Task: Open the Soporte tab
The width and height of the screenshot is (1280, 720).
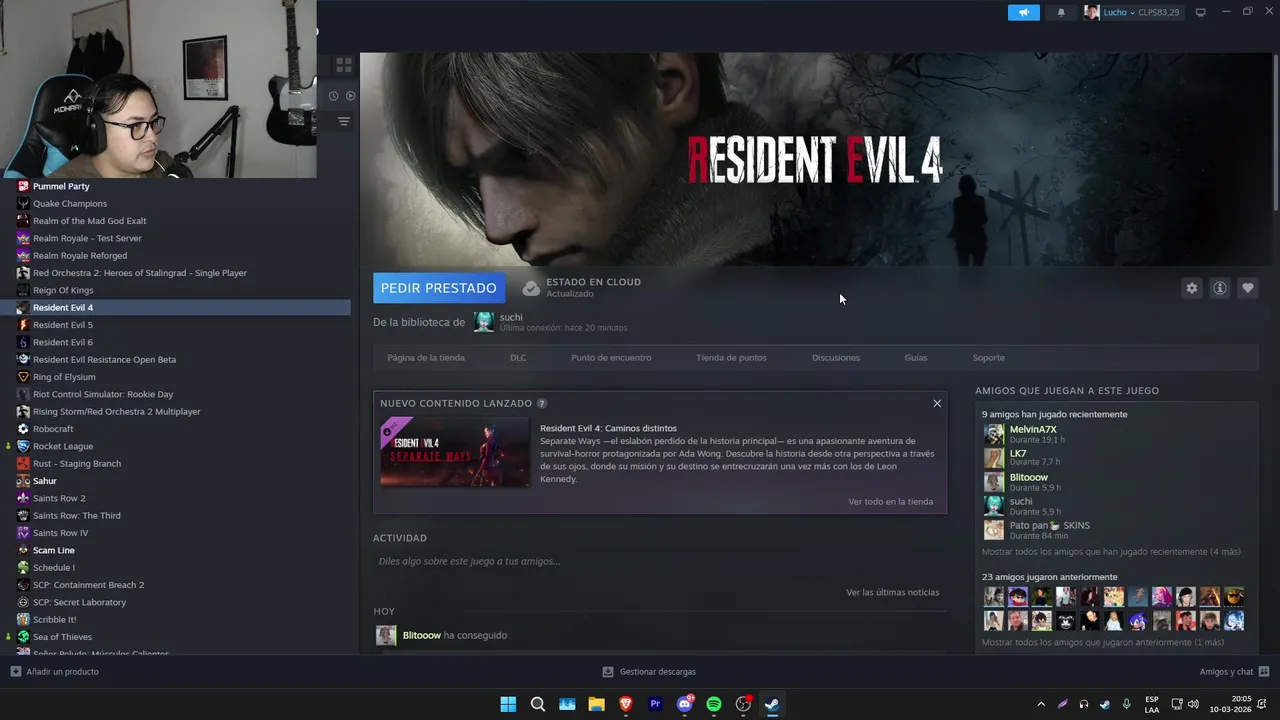Action: click(989, 358)
